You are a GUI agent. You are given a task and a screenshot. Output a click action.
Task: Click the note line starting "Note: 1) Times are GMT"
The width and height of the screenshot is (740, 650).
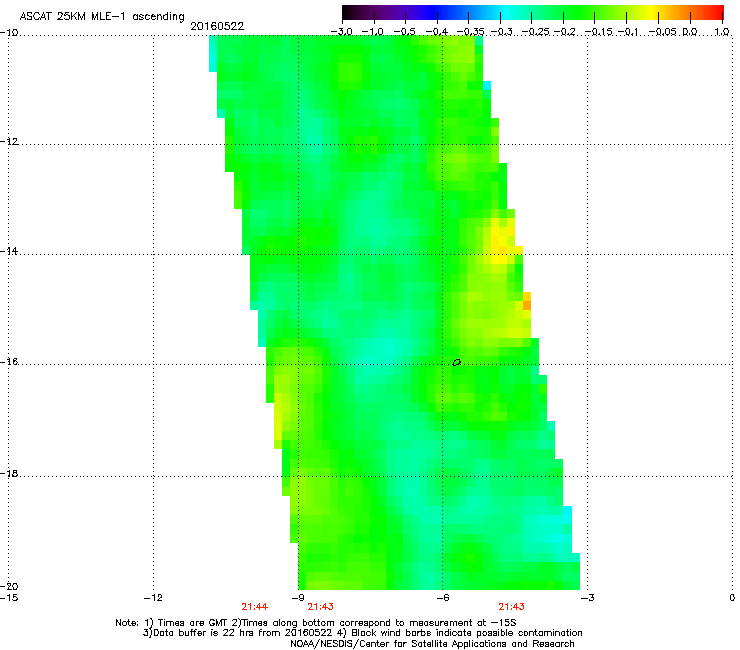316,623
